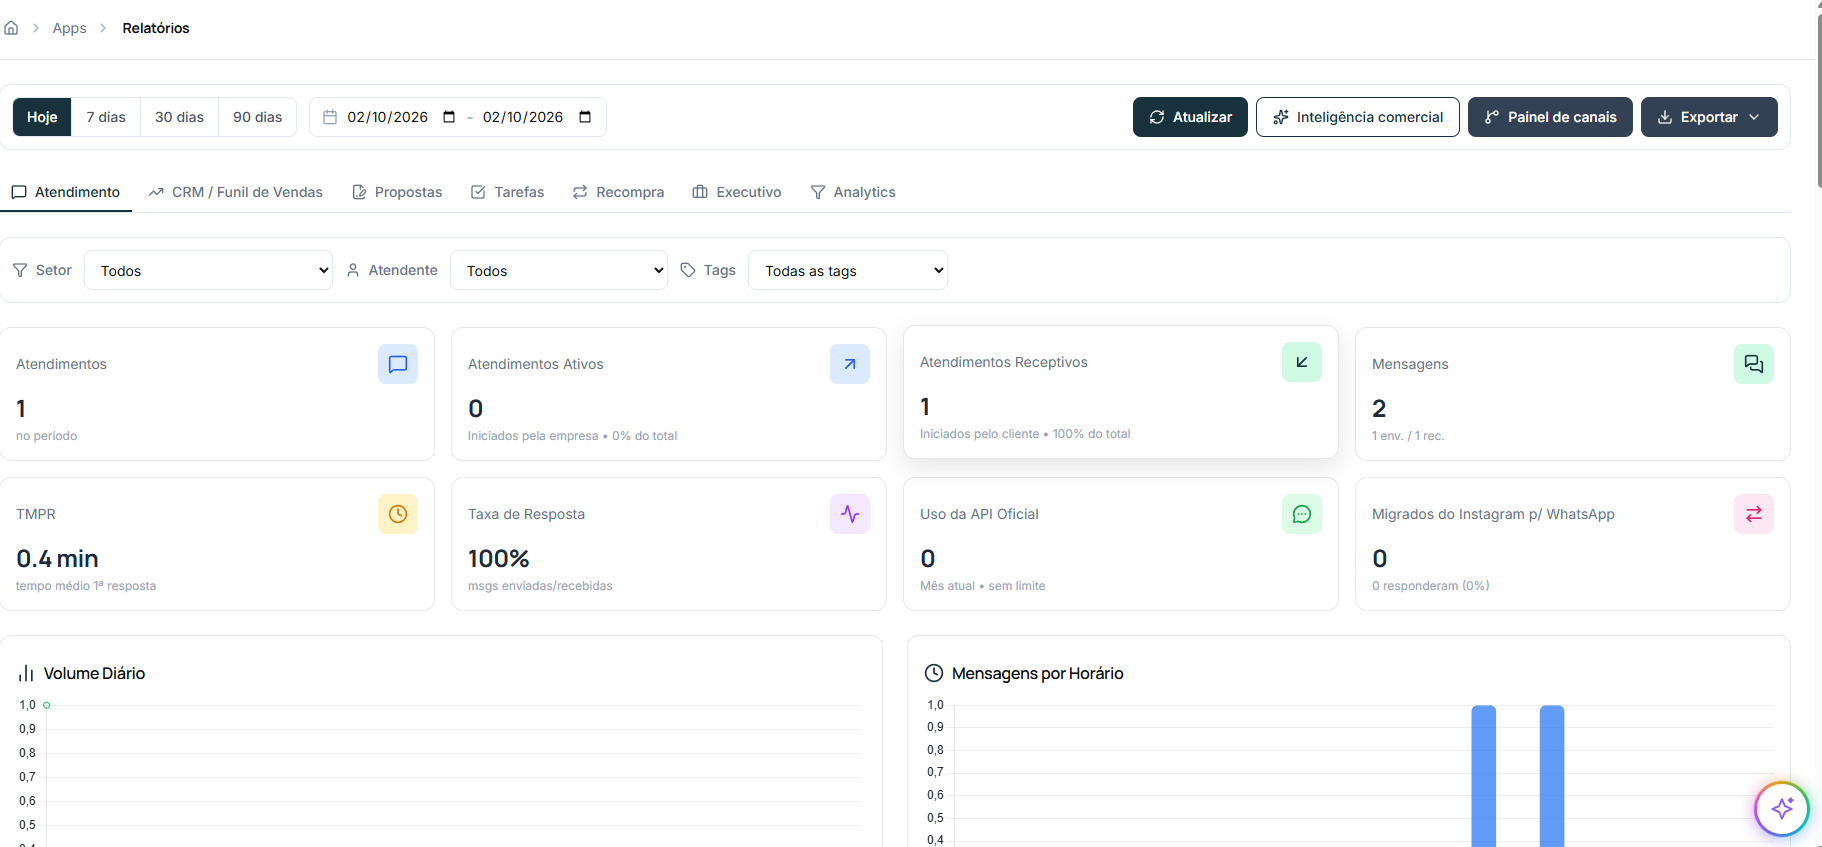Image resolution: width=1822 pixels, height=847 pixels.
Task: Click the Apps breadcrumb link
Action: click(x=70, y=28)
